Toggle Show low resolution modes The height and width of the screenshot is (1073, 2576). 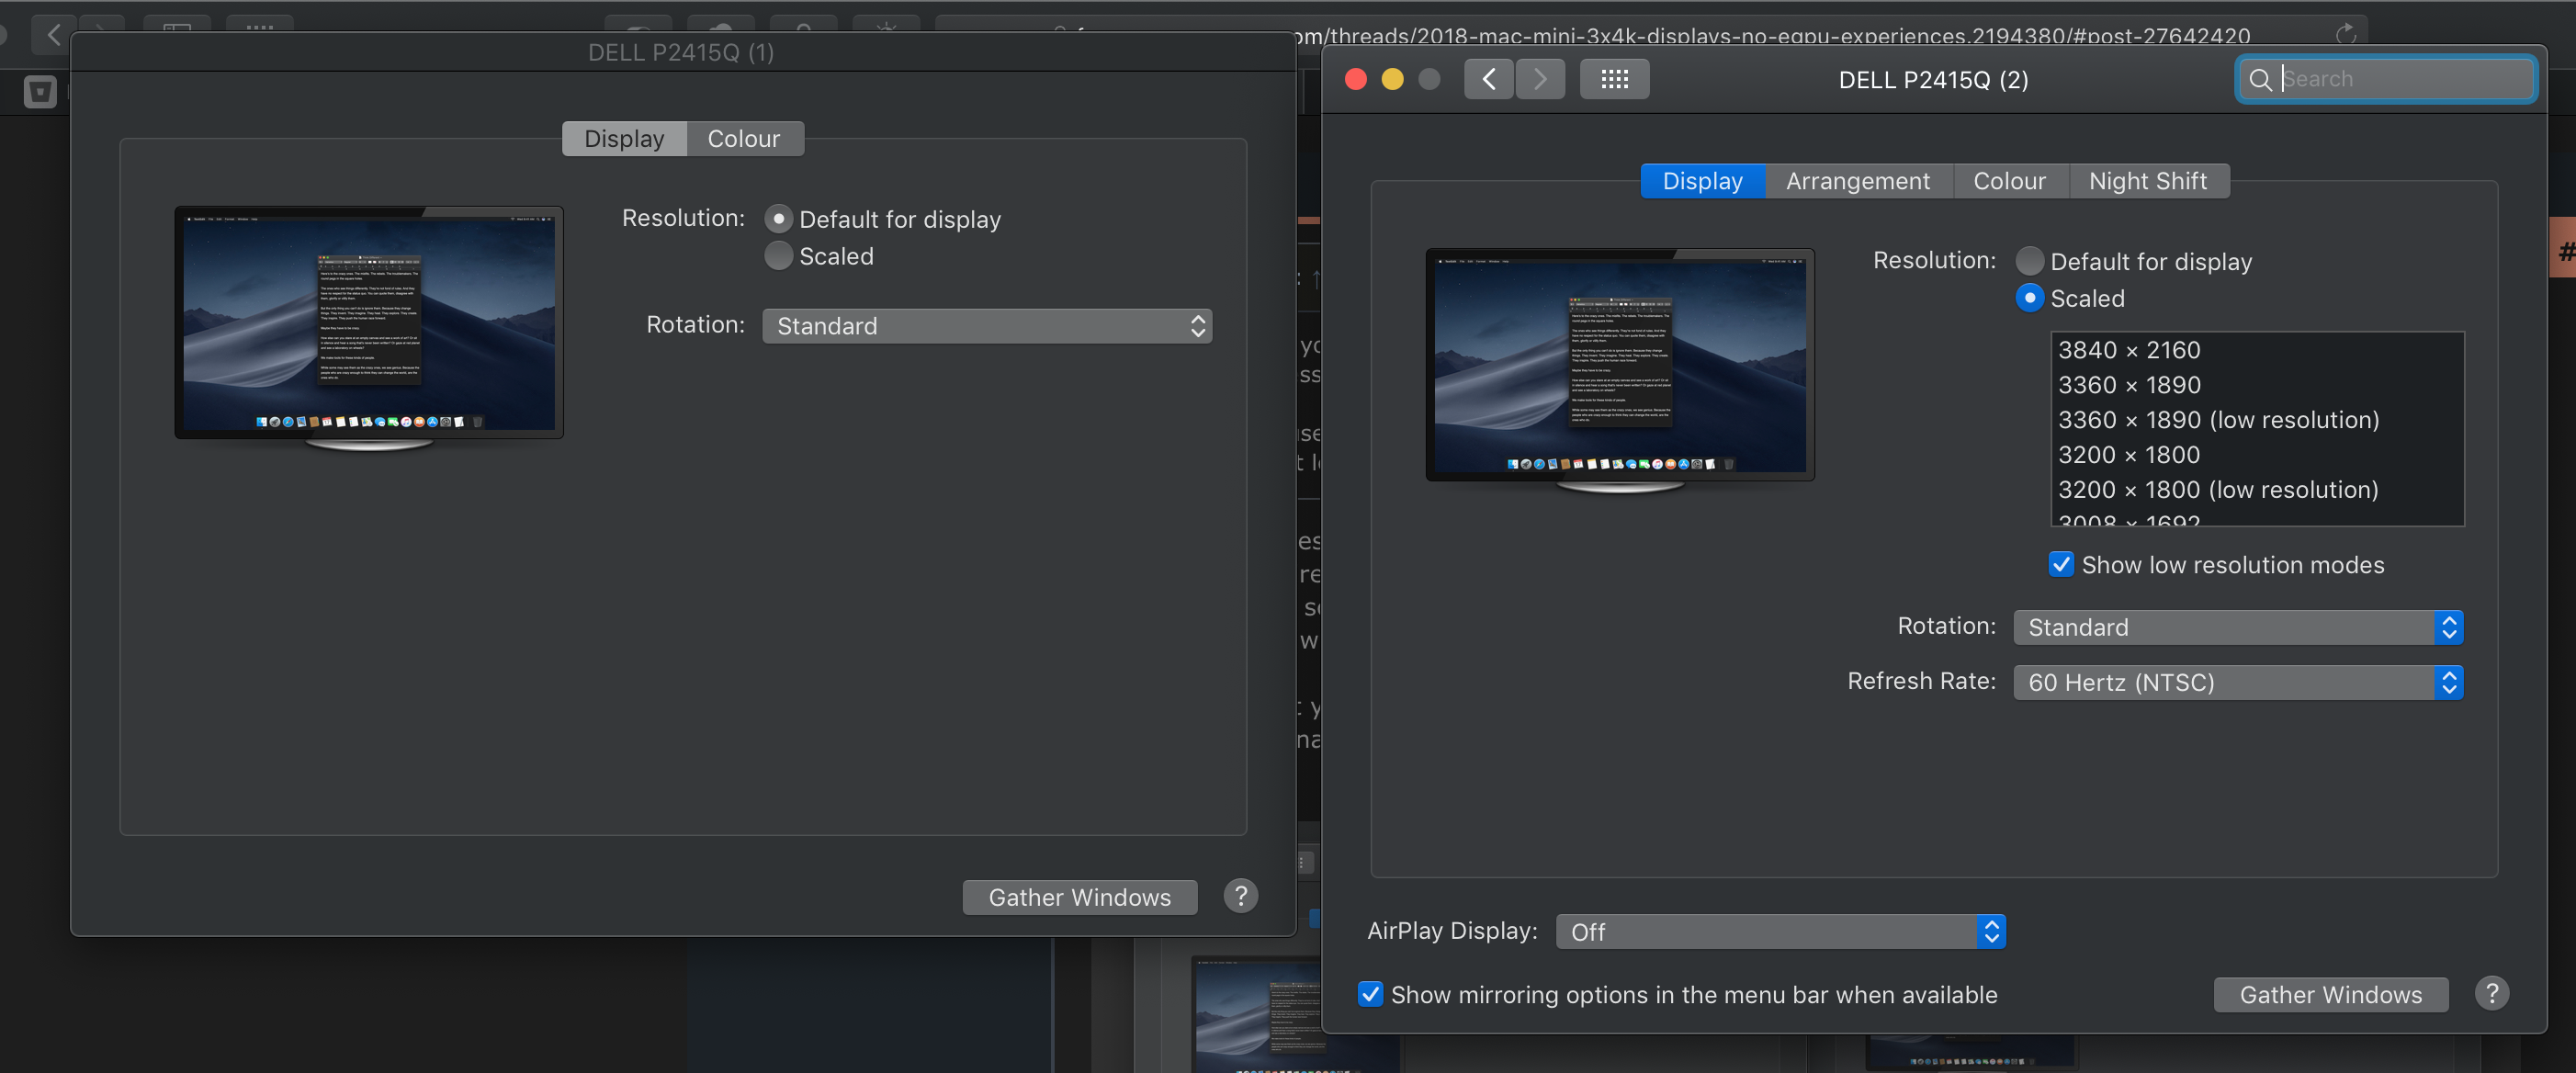2061,564
